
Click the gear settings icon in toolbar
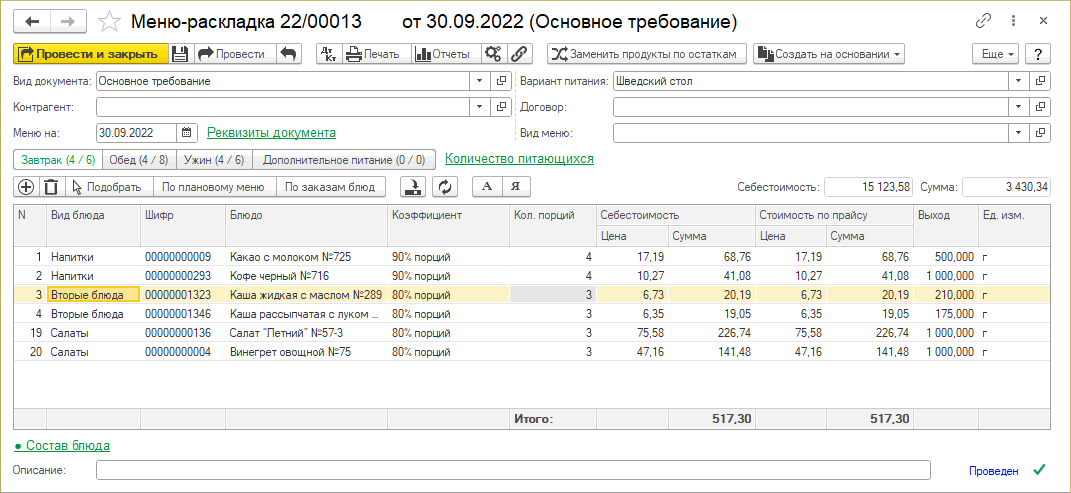(492, 54)
